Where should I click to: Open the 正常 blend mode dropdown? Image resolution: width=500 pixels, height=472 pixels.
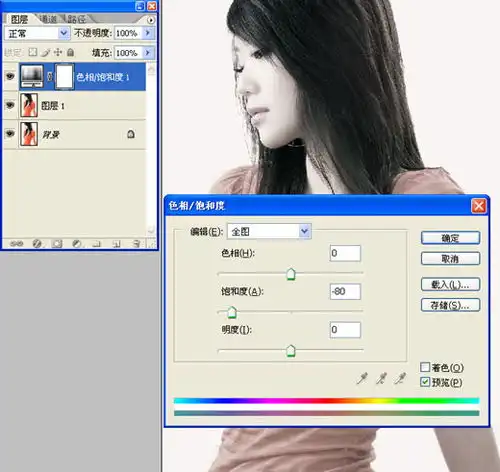tap(37, 33)
